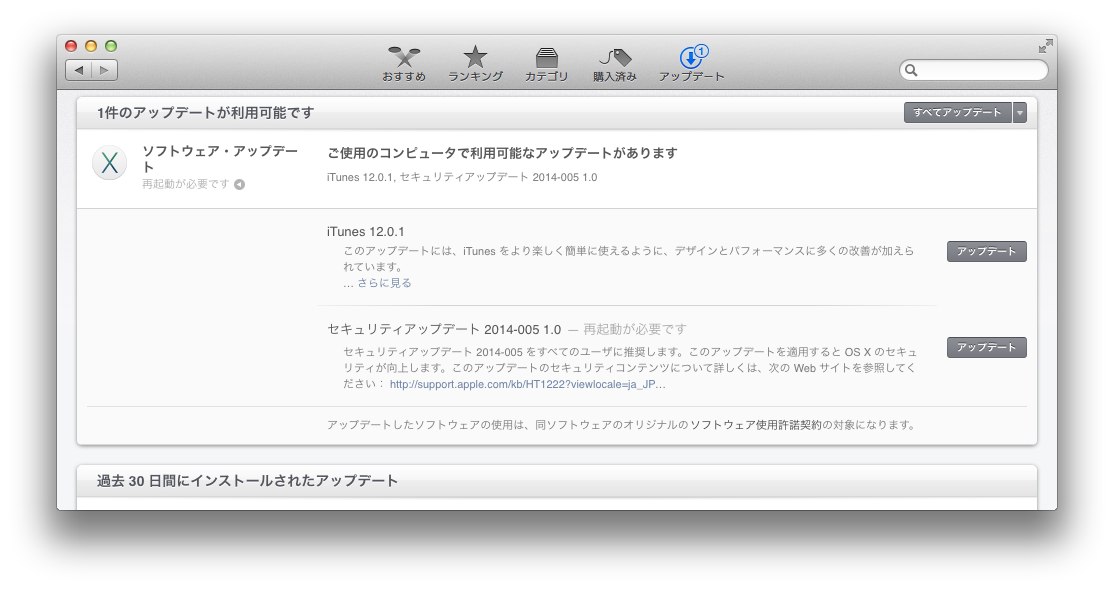Image resolution: width=1114 pixels, height=589 pixels.
Task: Collapse details via the 再起動が必要です arrow
Action: click(x=239, y=185)
